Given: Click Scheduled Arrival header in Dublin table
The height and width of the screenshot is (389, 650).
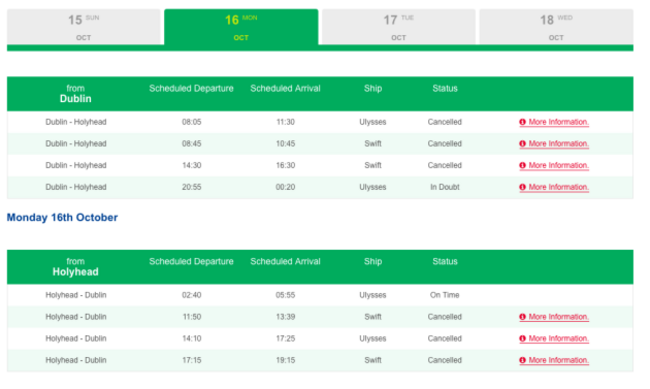Looking at the screenshot, I should pos(285,88).
